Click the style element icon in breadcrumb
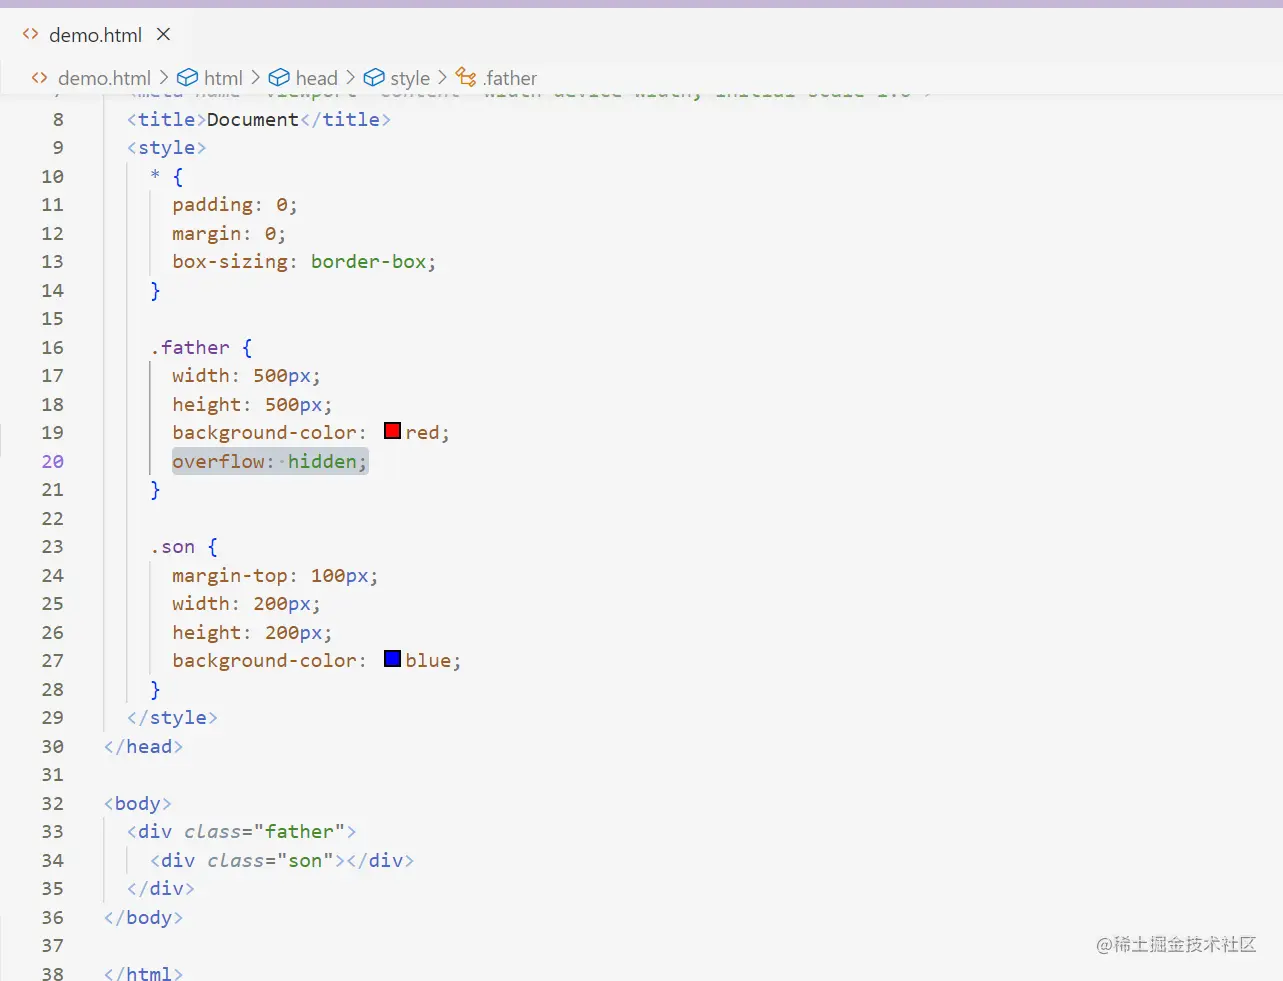Viewport: 1283px width, 981px height. click(374, 78)
